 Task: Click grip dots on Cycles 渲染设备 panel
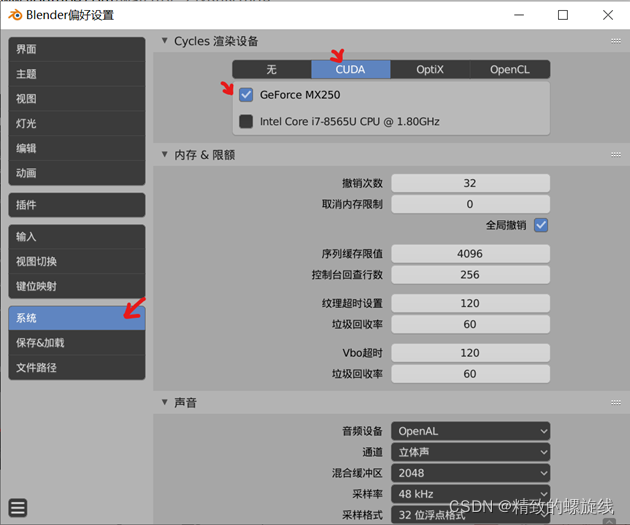(616, 41)
